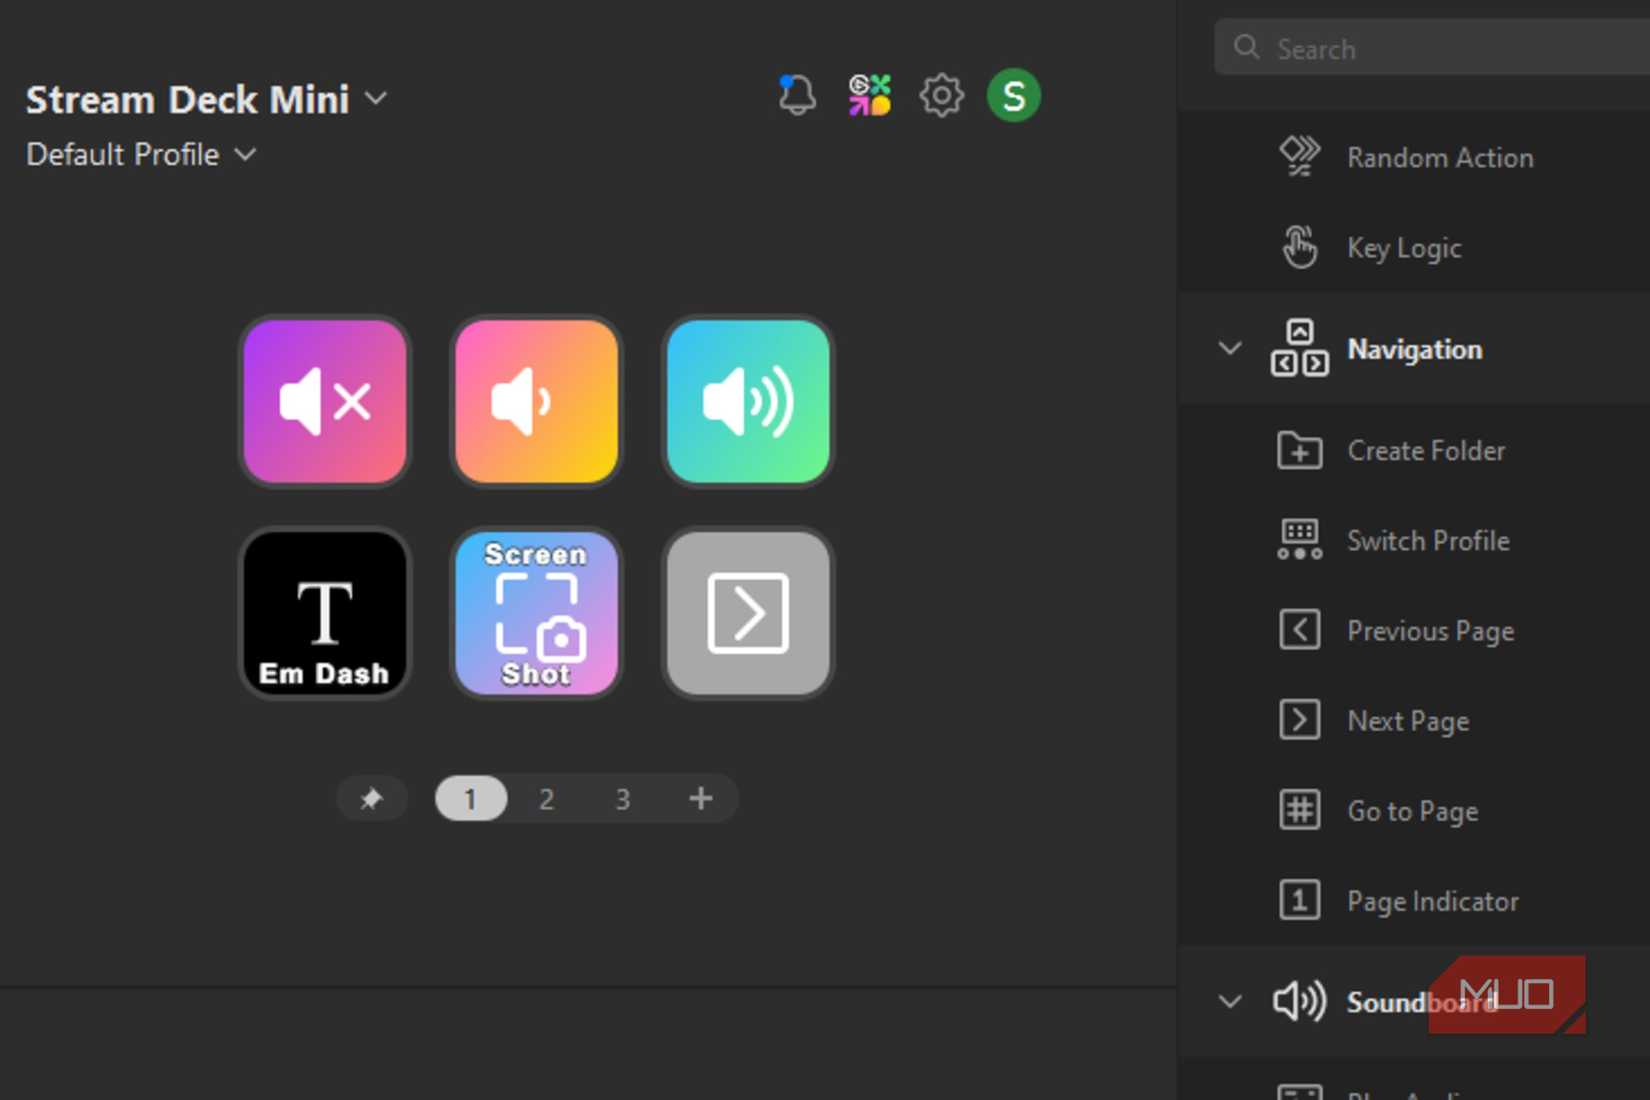Collapse the Soundboard category
Screen dimensions: 1650x1100
point(1230,1001)
